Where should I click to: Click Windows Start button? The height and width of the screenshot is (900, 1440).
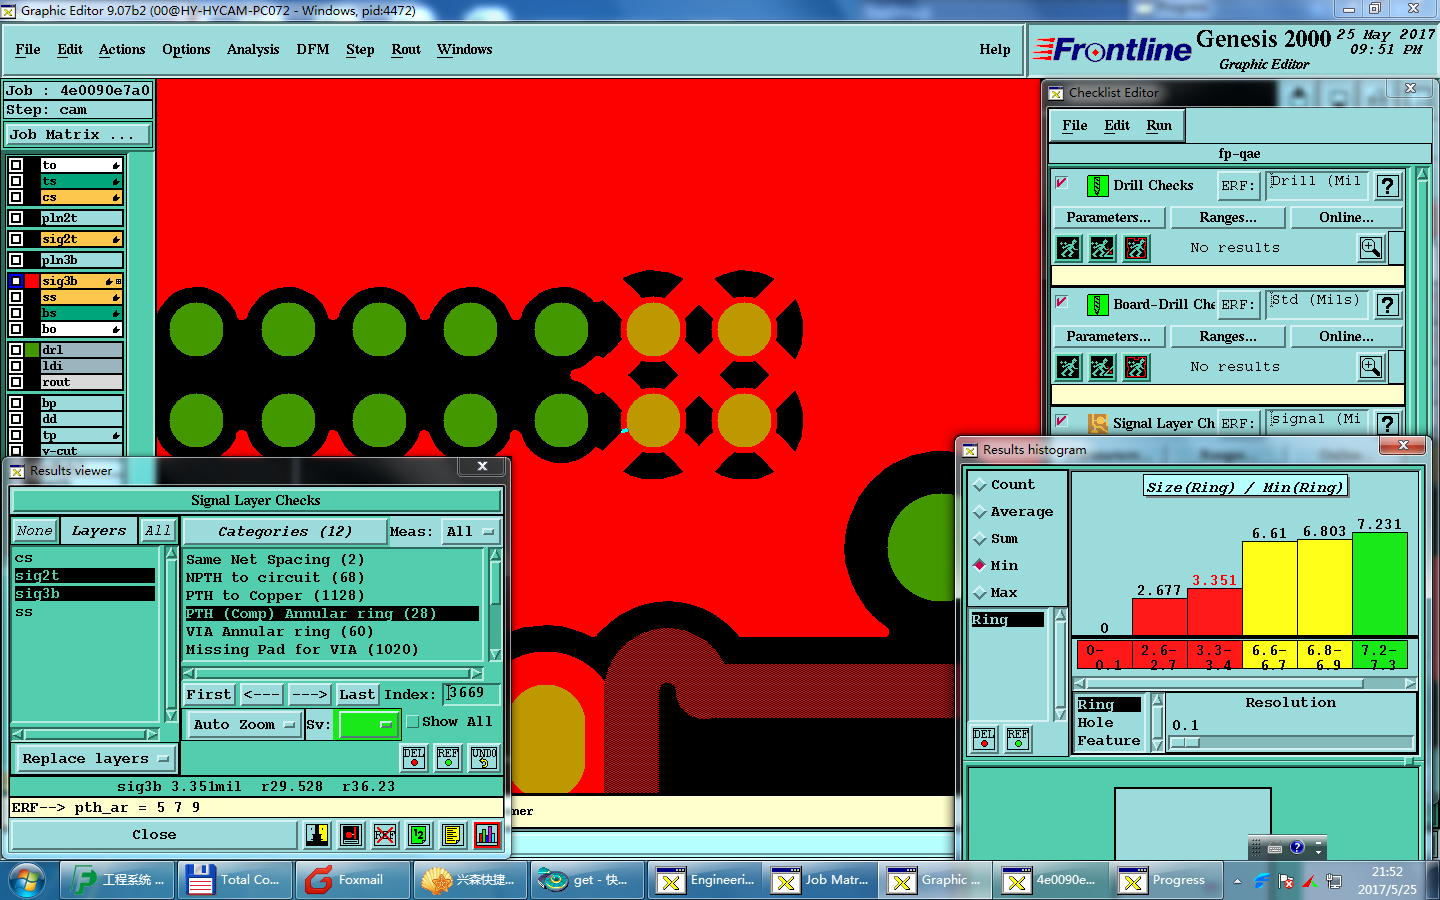27,881
